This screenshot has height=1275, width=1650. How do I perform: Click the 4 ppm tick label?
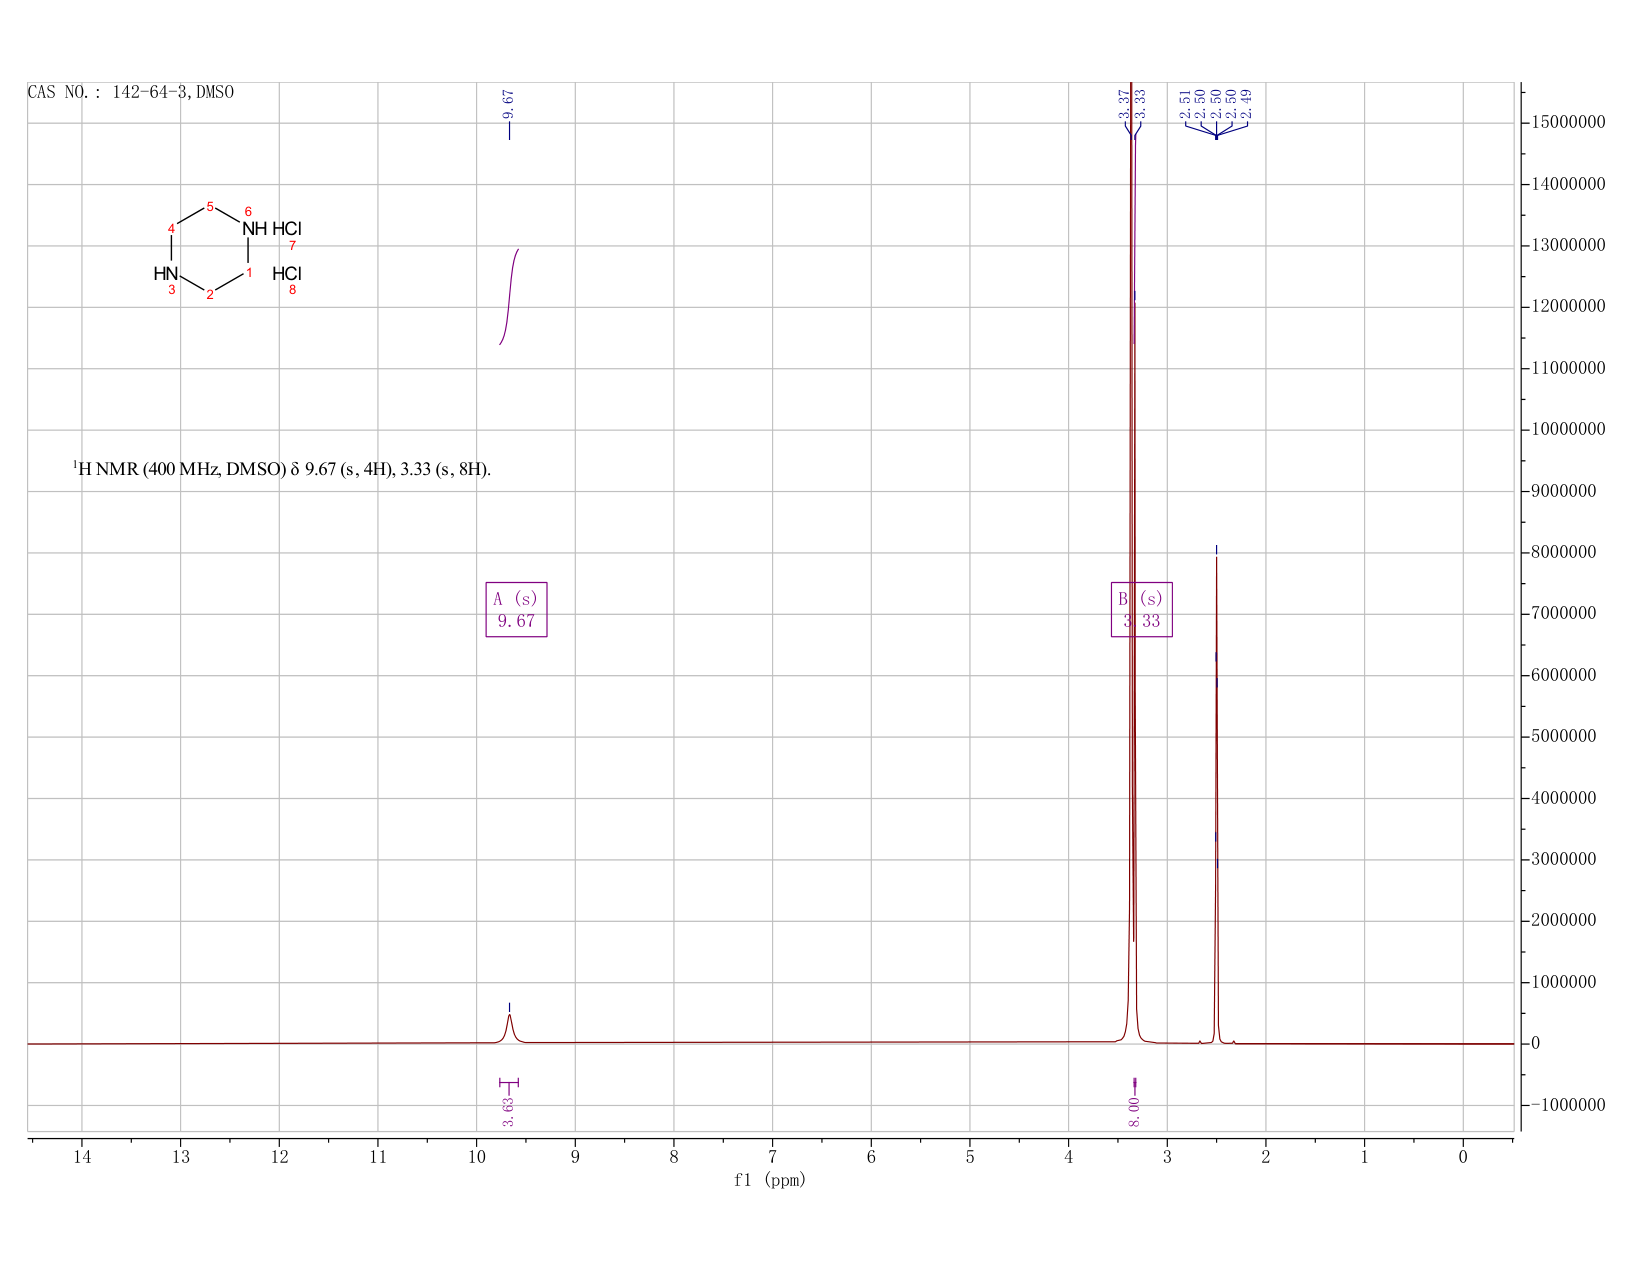(x=1069, y=1157)
